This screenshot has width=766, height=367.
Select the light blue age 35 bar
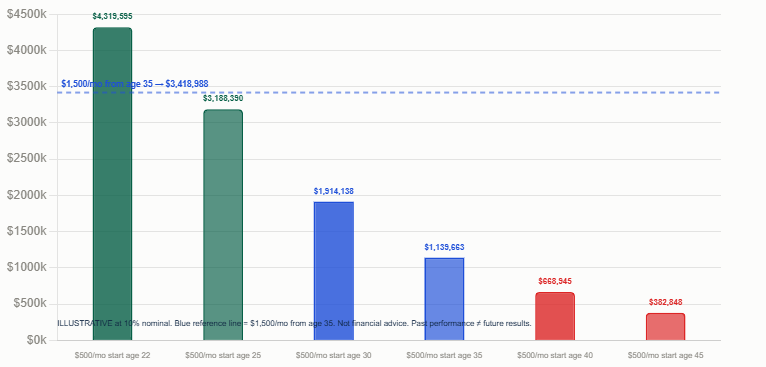coord(444,299)
